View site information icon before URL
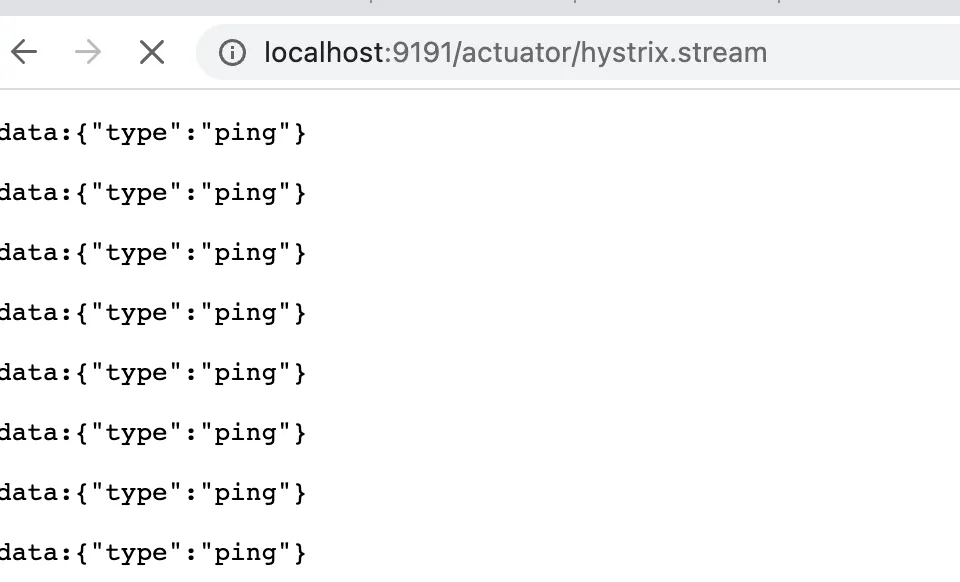960x582 pixels. pyautogui.click(x=232, y=53)
